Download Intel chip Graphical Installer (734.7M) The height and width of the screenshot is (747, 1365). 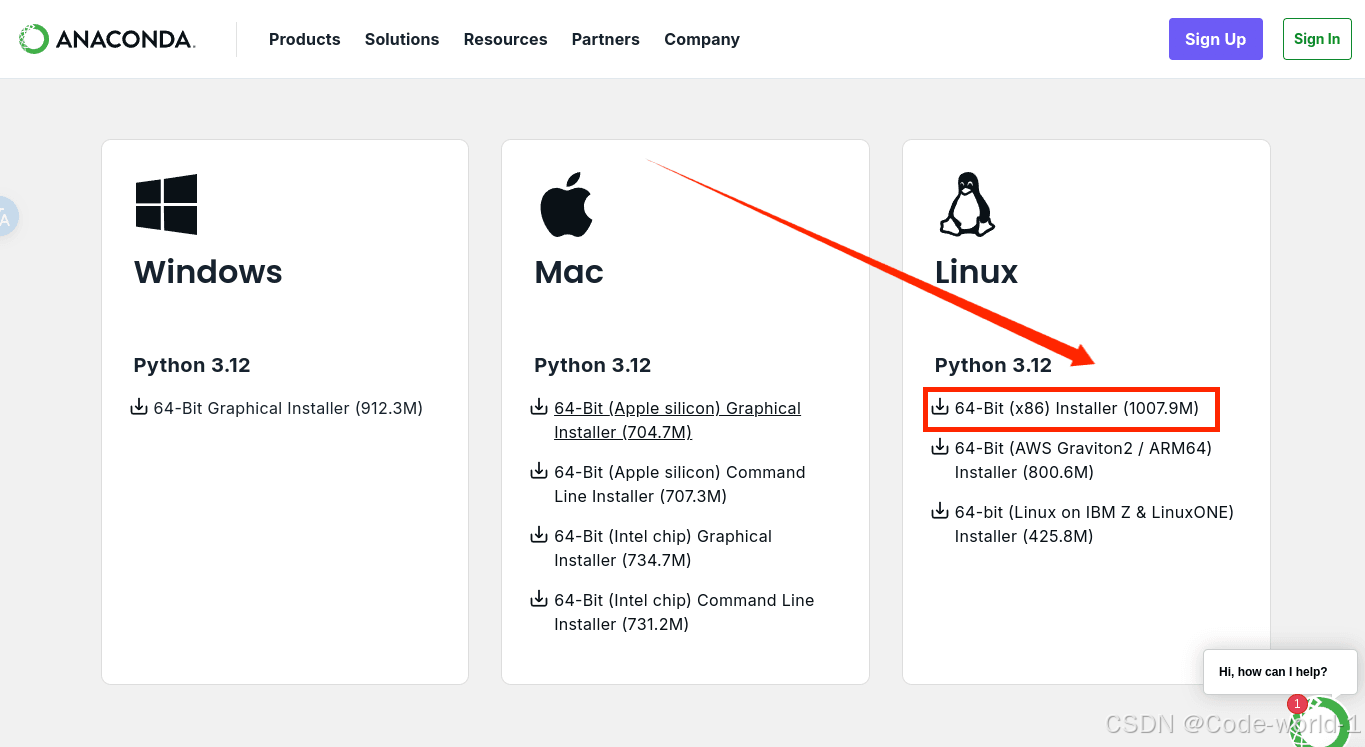[663, 548]
